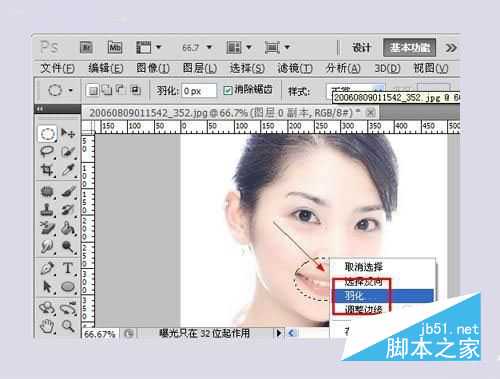Select the Zoom tool
This screenshot has height=379, width=500.
pyautogui.click(x=68, y=326)
